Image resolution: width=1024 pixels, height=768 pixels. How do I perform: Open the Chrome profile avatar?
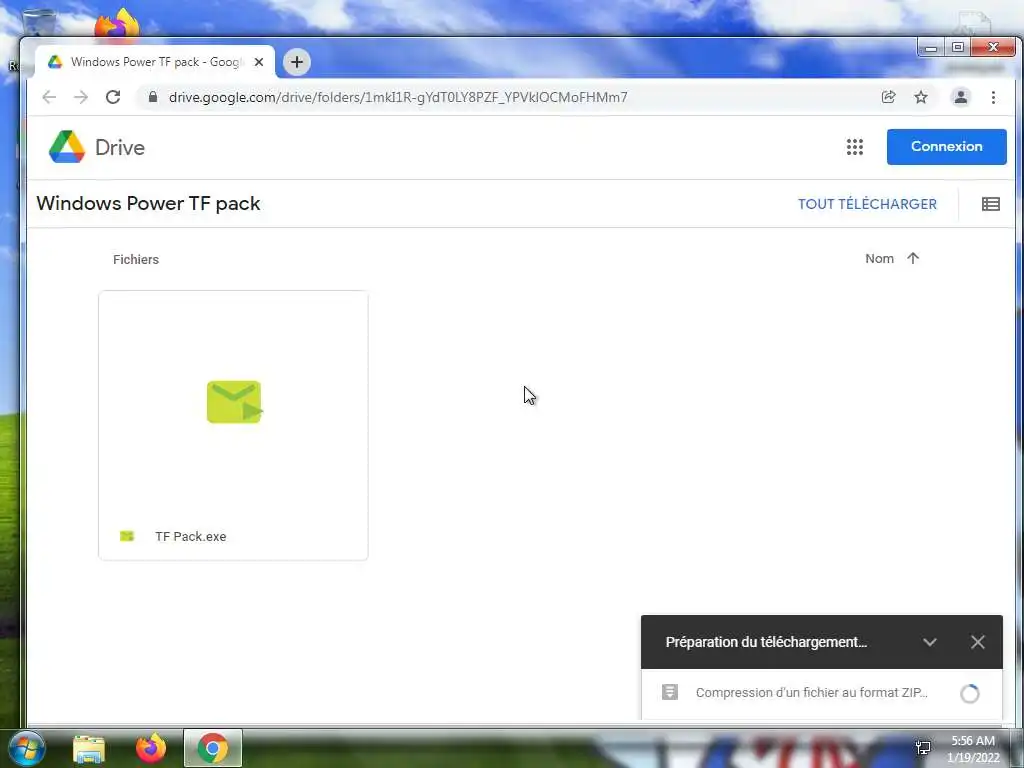(961, 97)
